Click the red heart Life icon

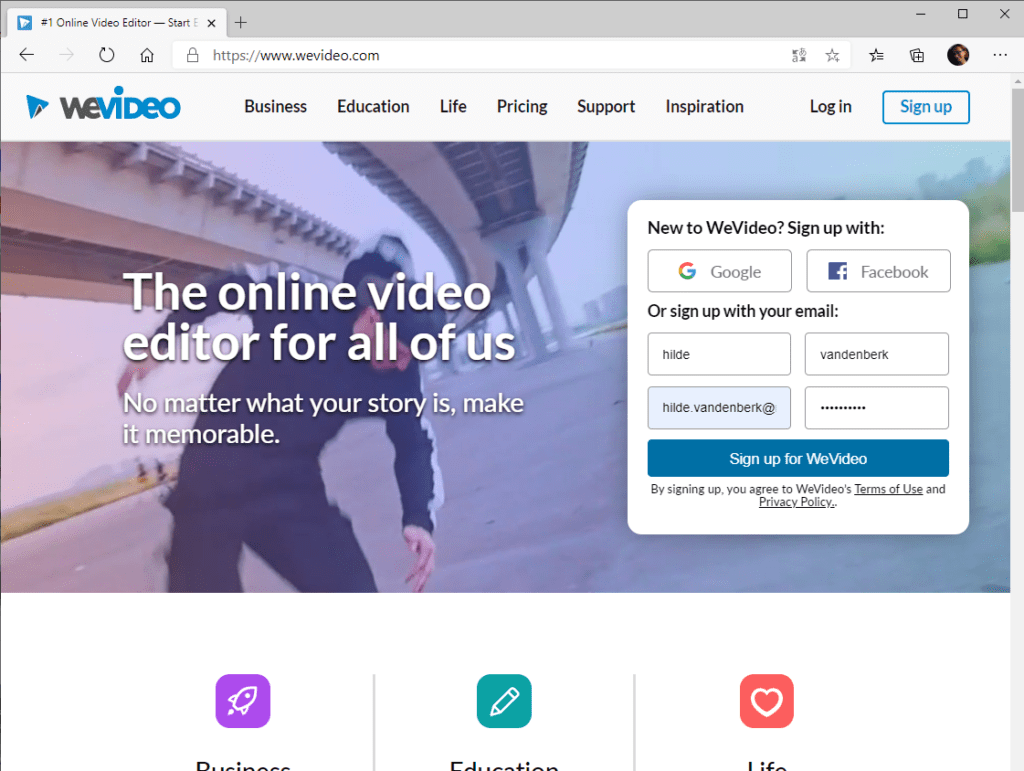tap(767, 700)
